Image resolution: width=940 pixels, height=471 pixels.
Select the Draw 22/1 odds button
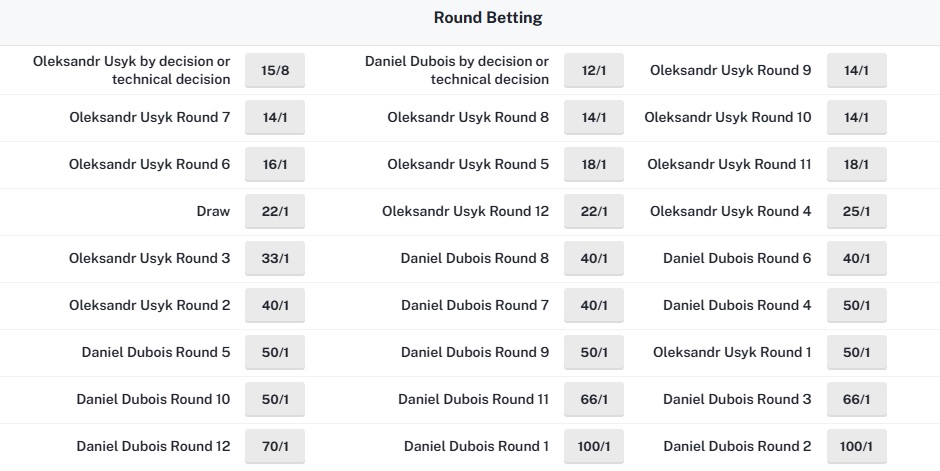tap(275, 212)
